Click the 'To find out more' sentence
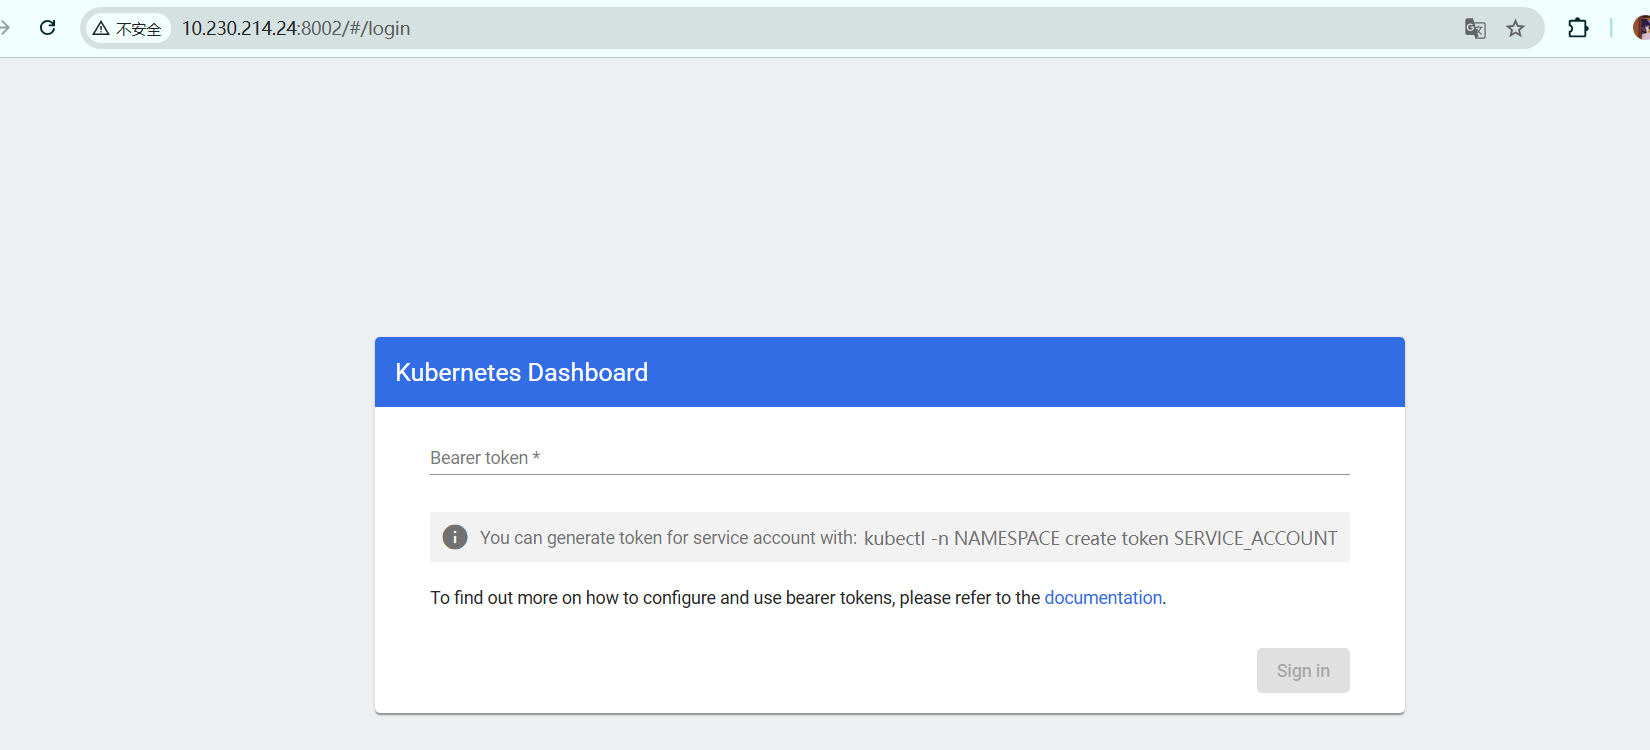Image resolution: width=1650 pixels, height=750 pixels. [798, 597]
